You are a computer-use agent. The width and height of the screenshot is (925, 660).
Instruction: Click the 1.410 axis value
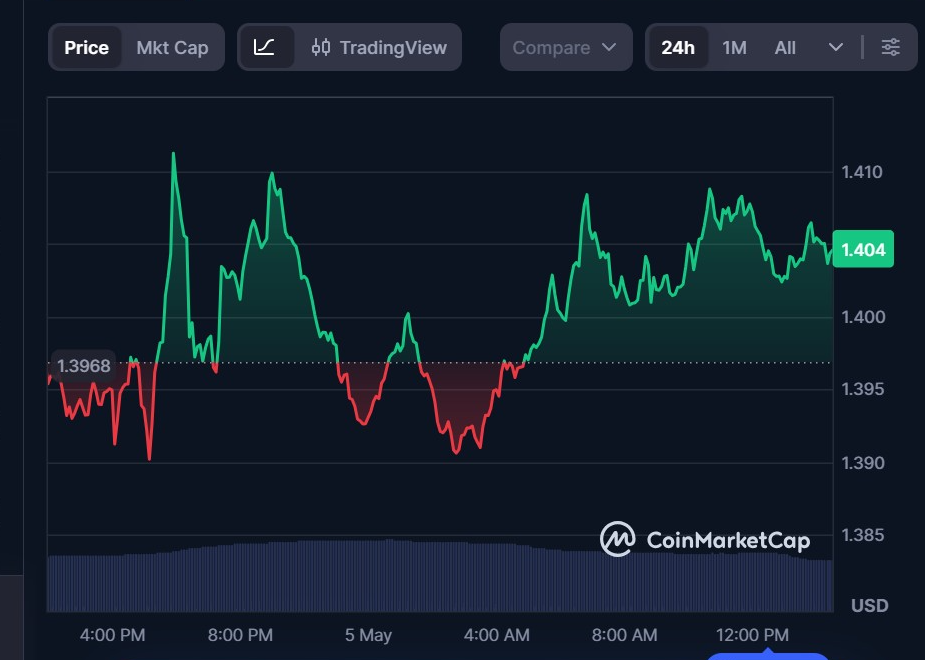[862, 172]
